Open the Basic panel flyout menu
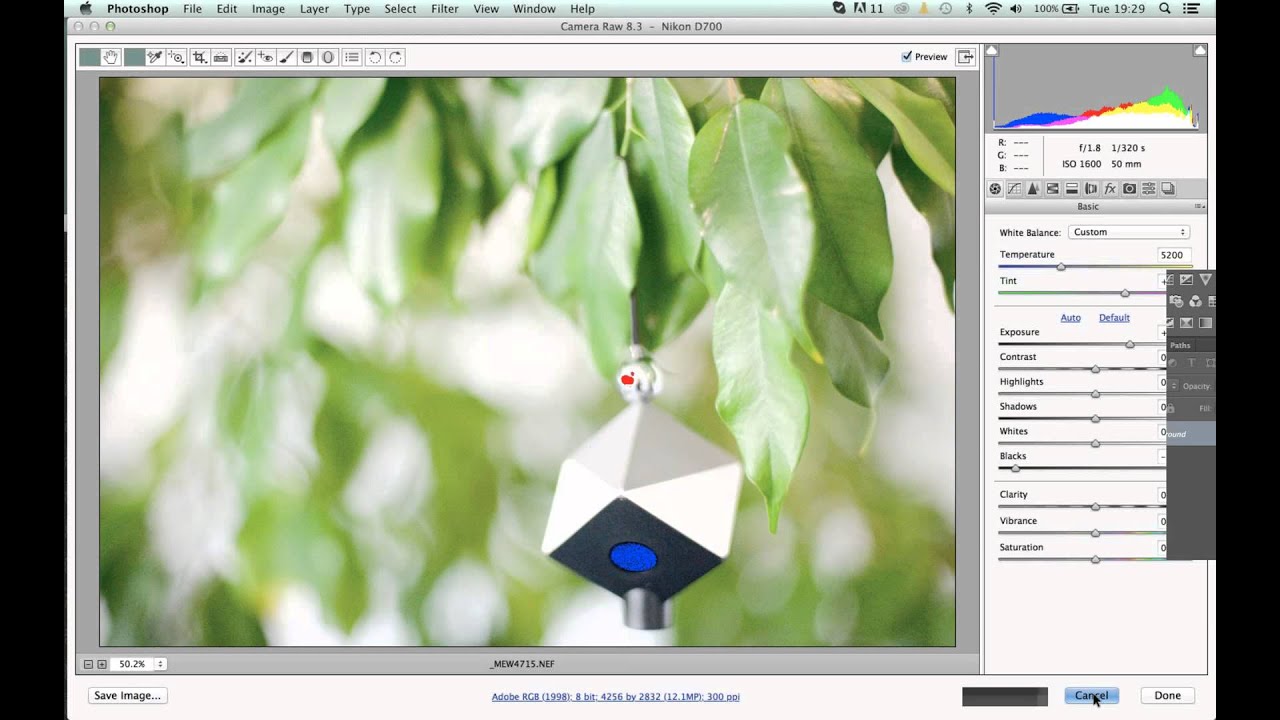 [x=1199, y=206]
